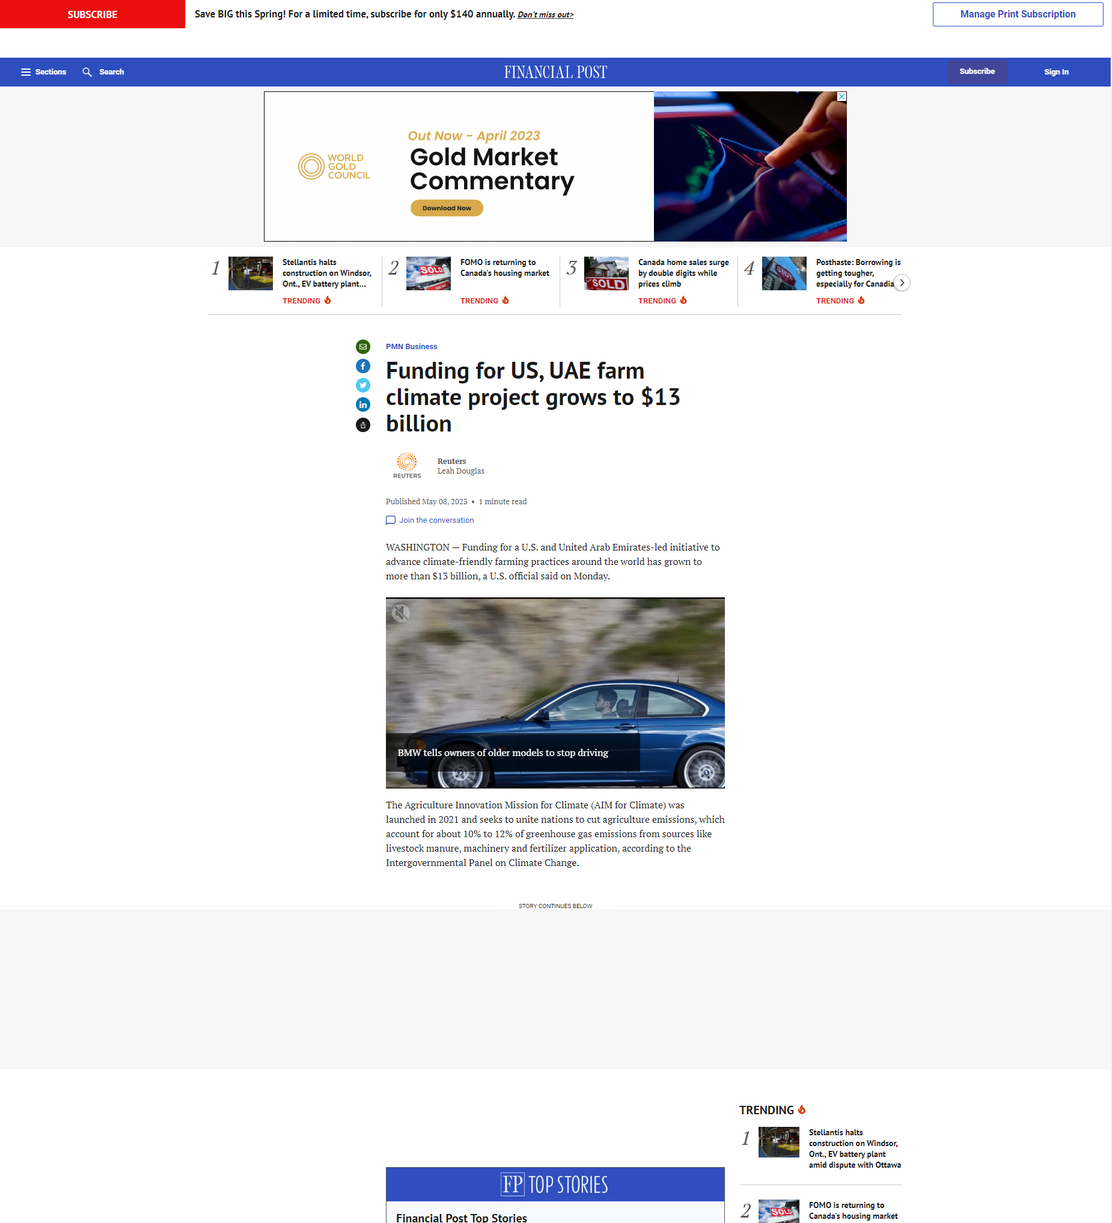Screen dimensions: 1112x1223
Task: Click the Reuters logo
Action: pos(407,465)
